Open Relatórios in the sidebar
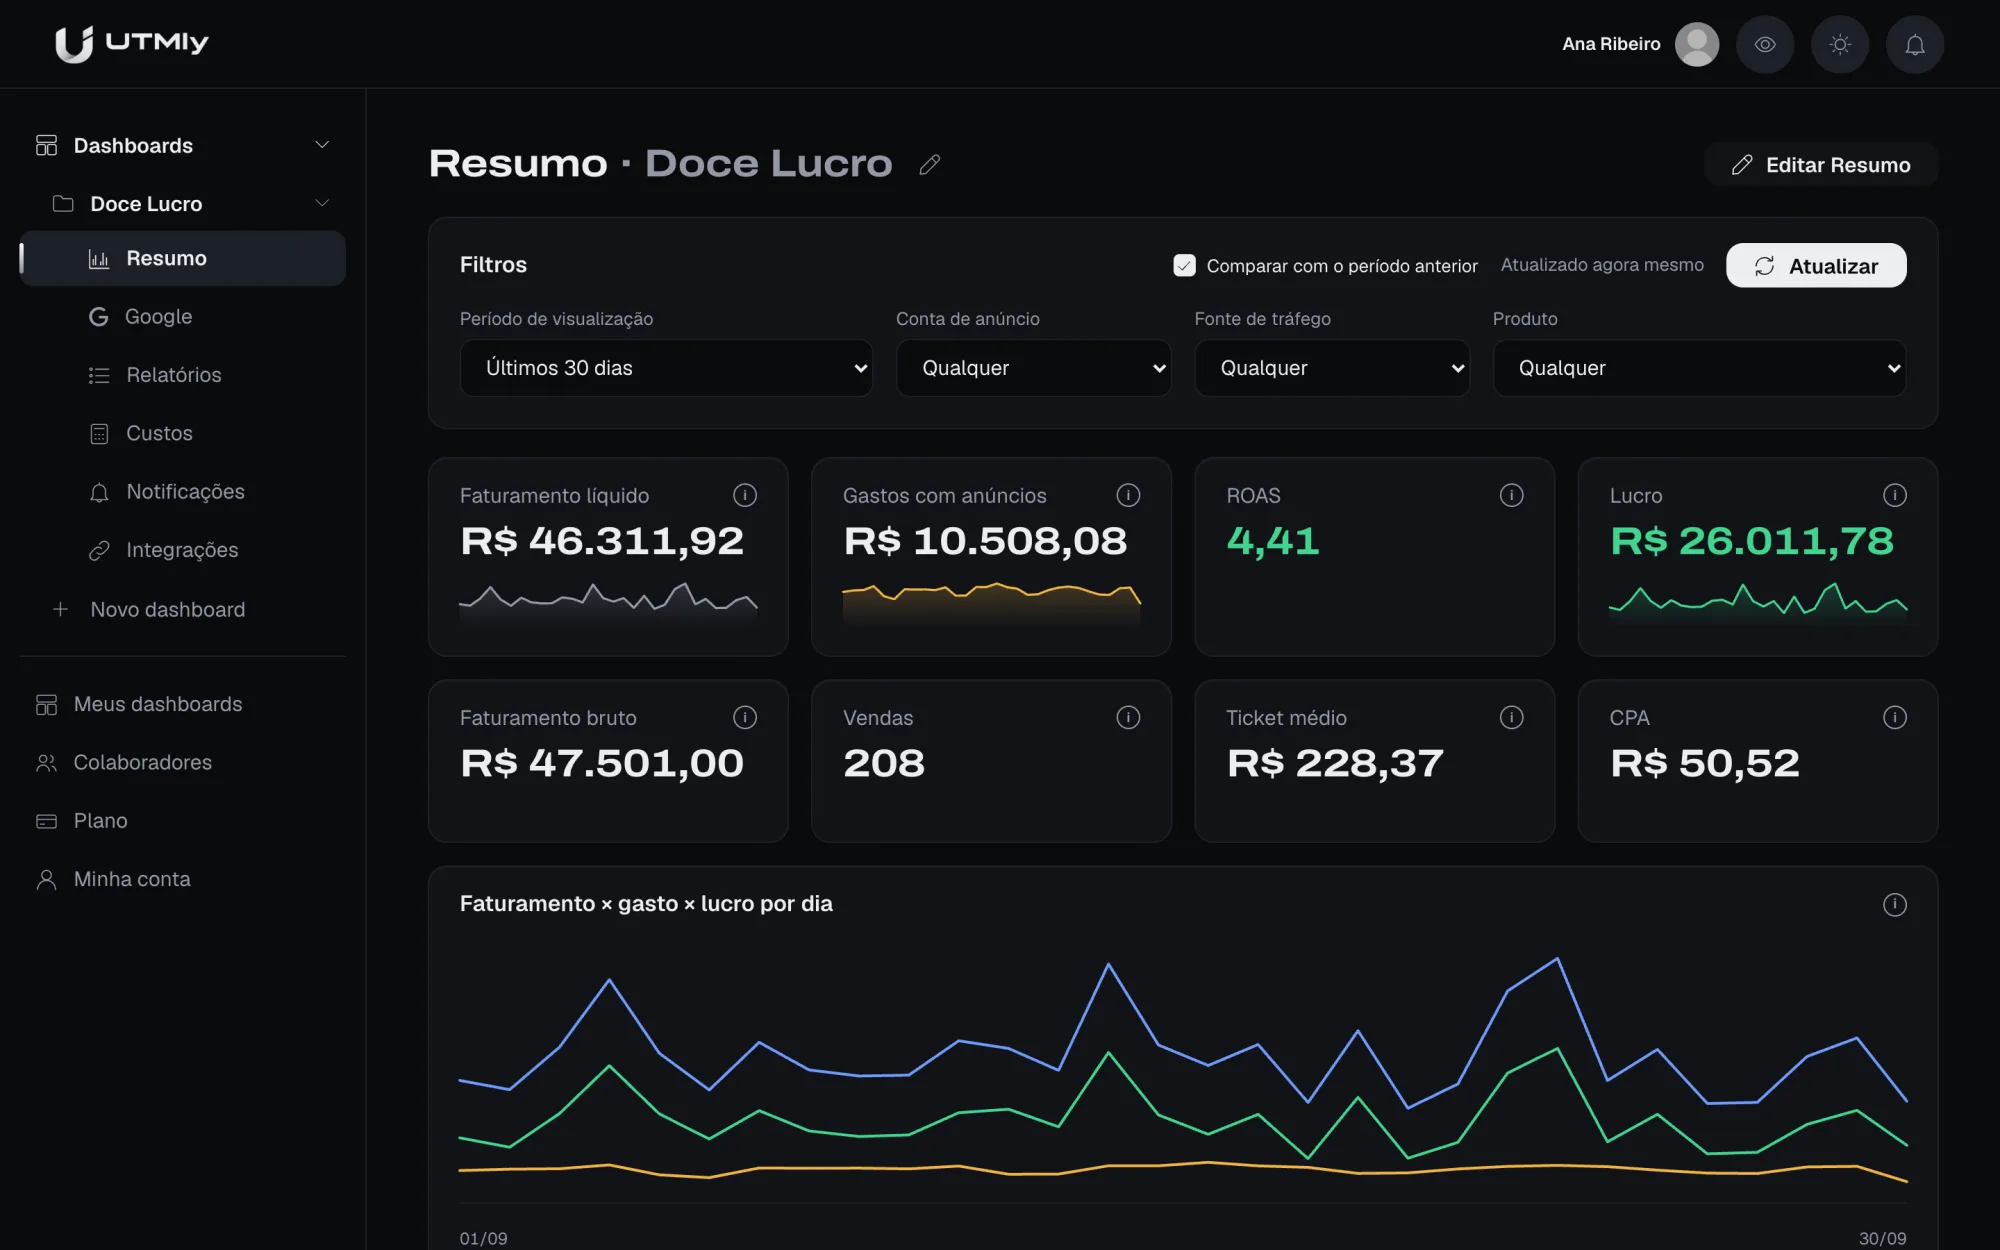Viewport: 2000px width, 1250px height. [183, 375]
